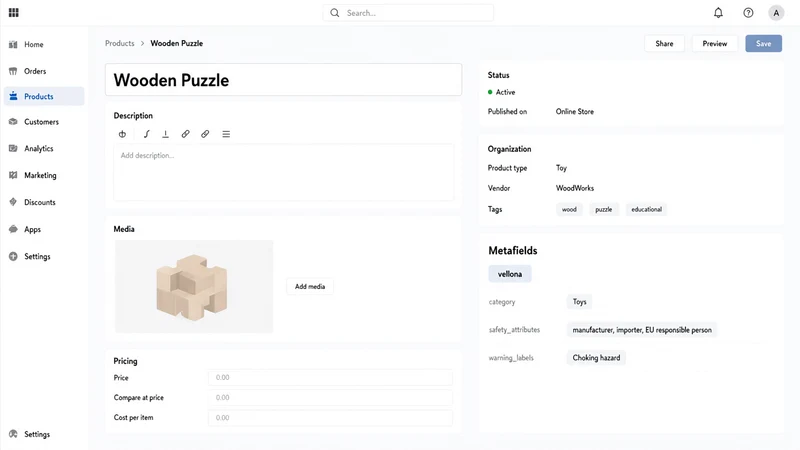Click the green Active status dot
Viewport: 800px width, 450px height.
click(490, 92)
